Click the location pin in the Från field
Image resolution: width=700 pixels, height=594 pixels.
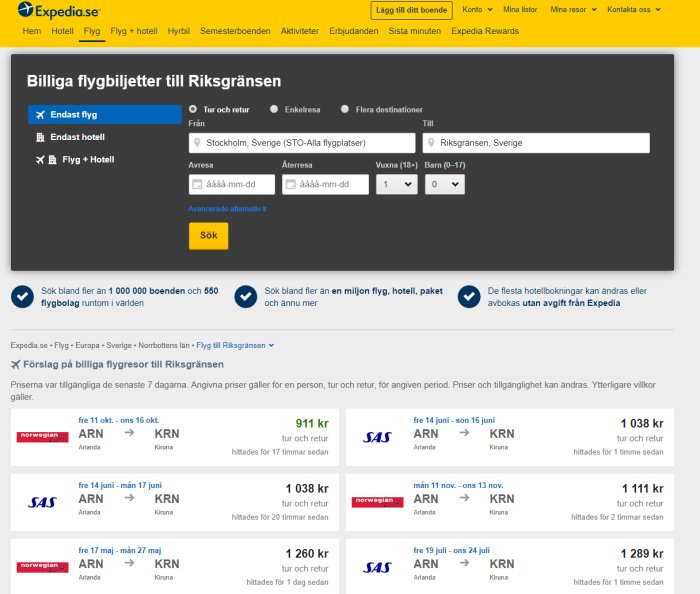click(x=197, y=143)
